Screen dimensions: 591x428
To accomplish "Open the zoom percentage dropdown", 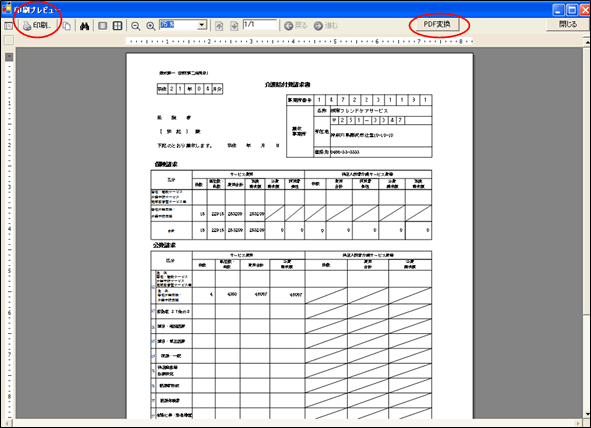I will coord(202,25).
